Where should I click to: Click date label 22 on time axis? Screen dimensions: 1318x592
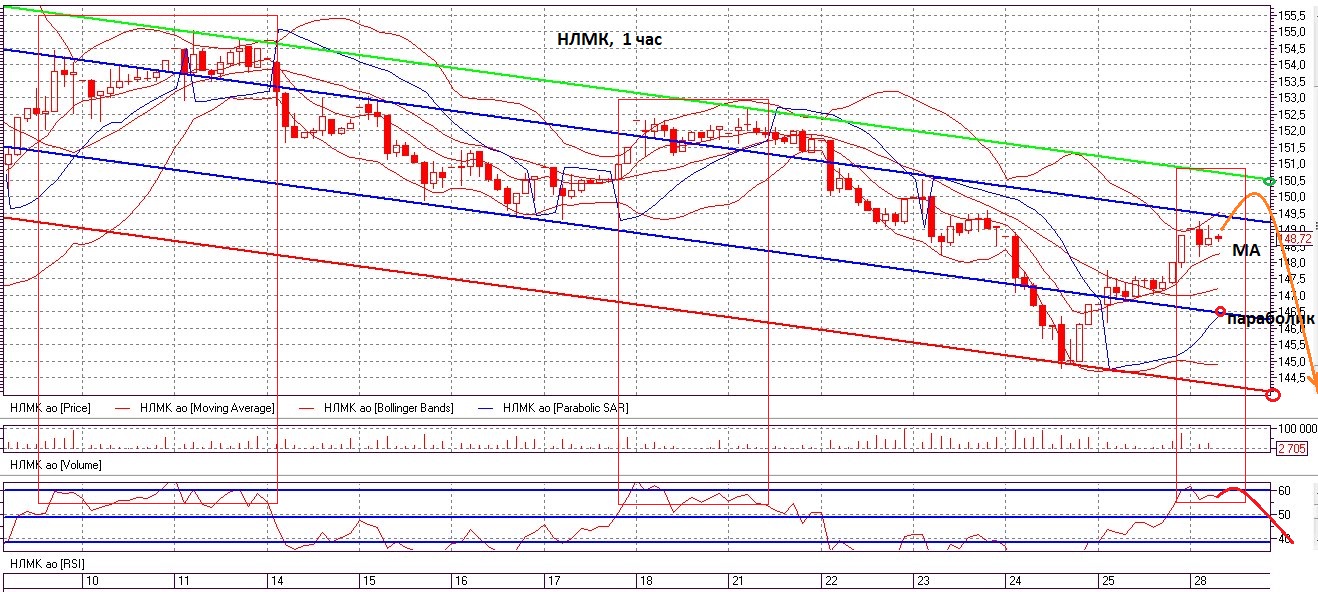point(830,580)
